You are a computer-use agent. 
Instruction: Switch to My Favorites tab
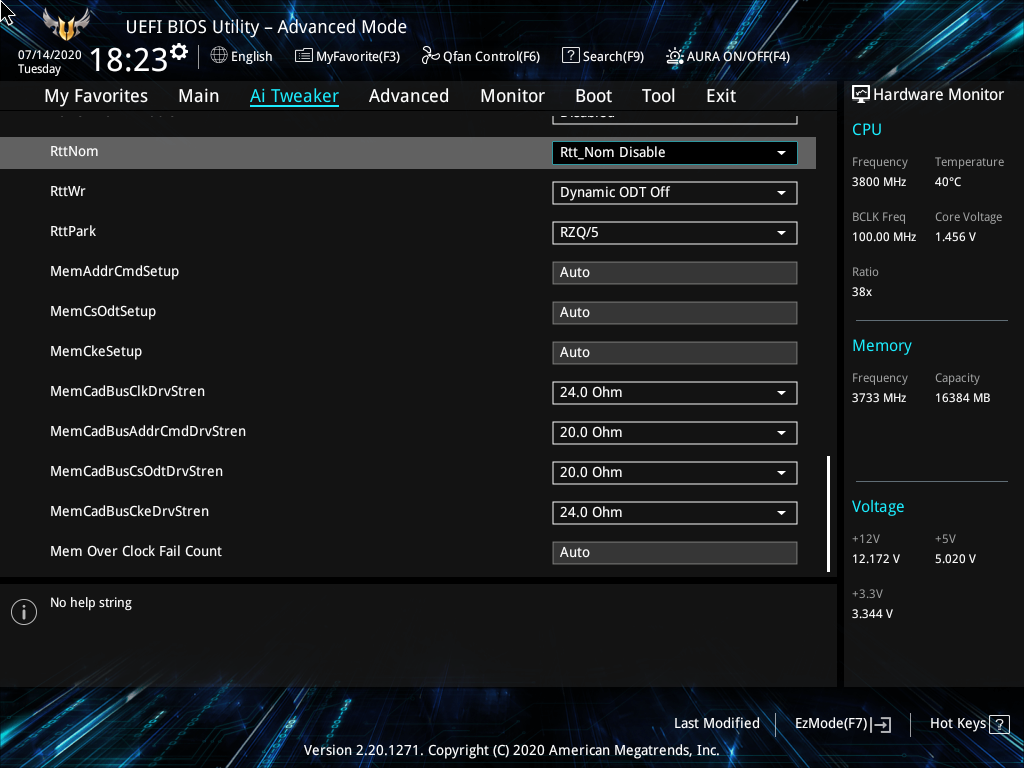[96, 96]
